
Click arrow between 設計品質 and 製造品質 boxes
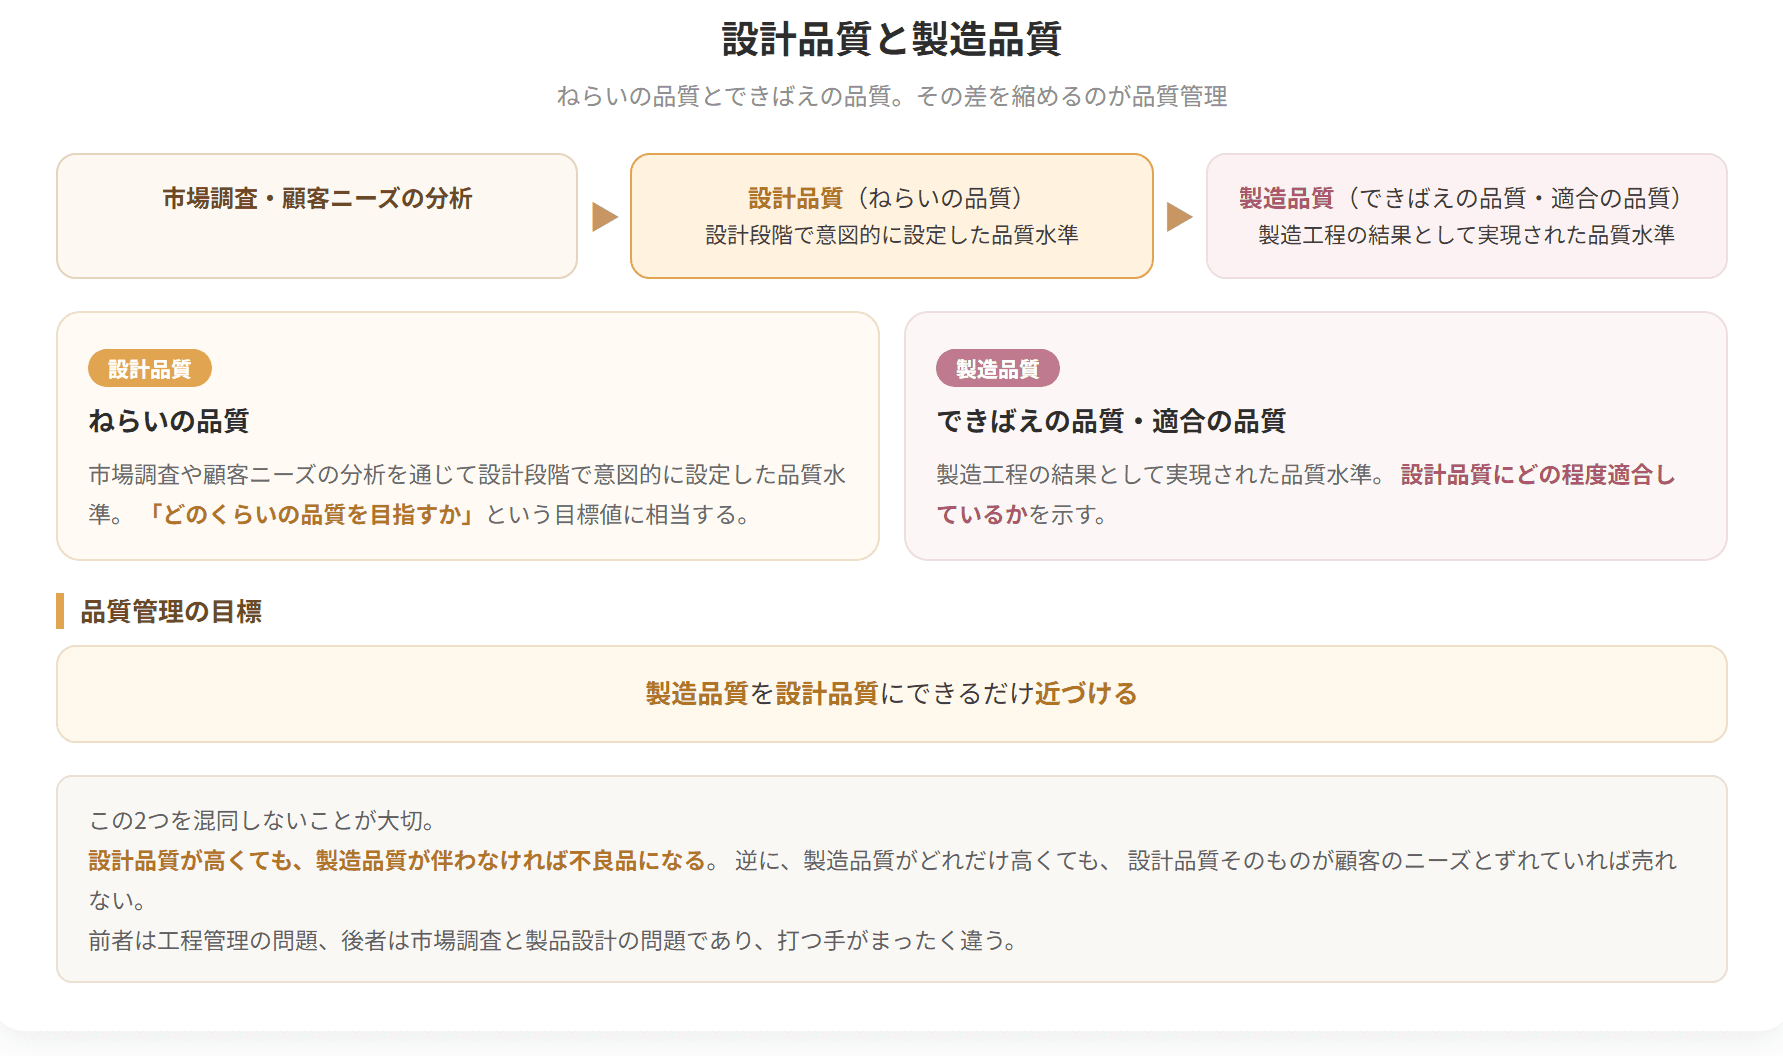coord(1180,217)
